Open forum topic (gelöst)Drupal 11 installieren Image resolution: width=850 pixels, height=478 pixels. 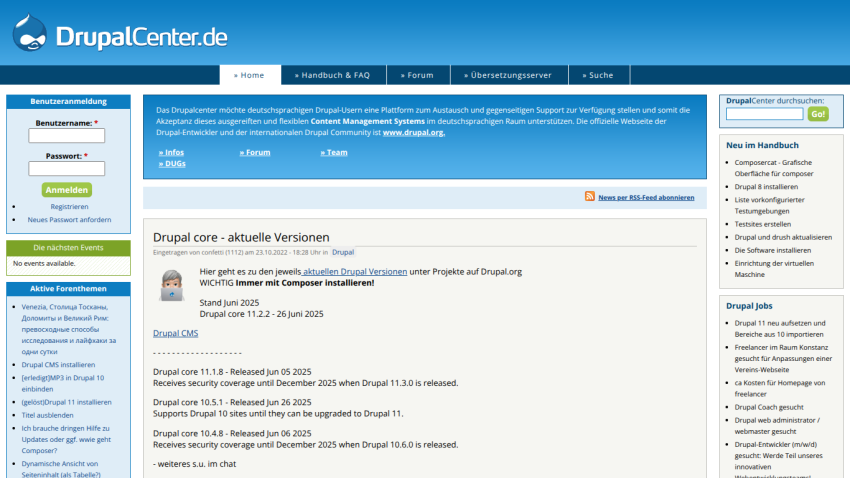(66, 402)
